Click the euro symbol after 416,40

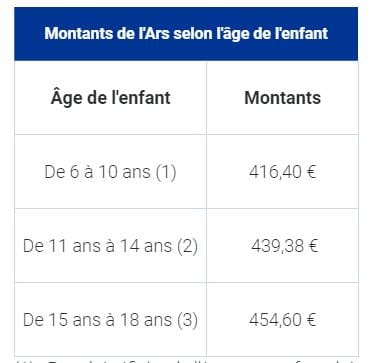tap(311, 172)
